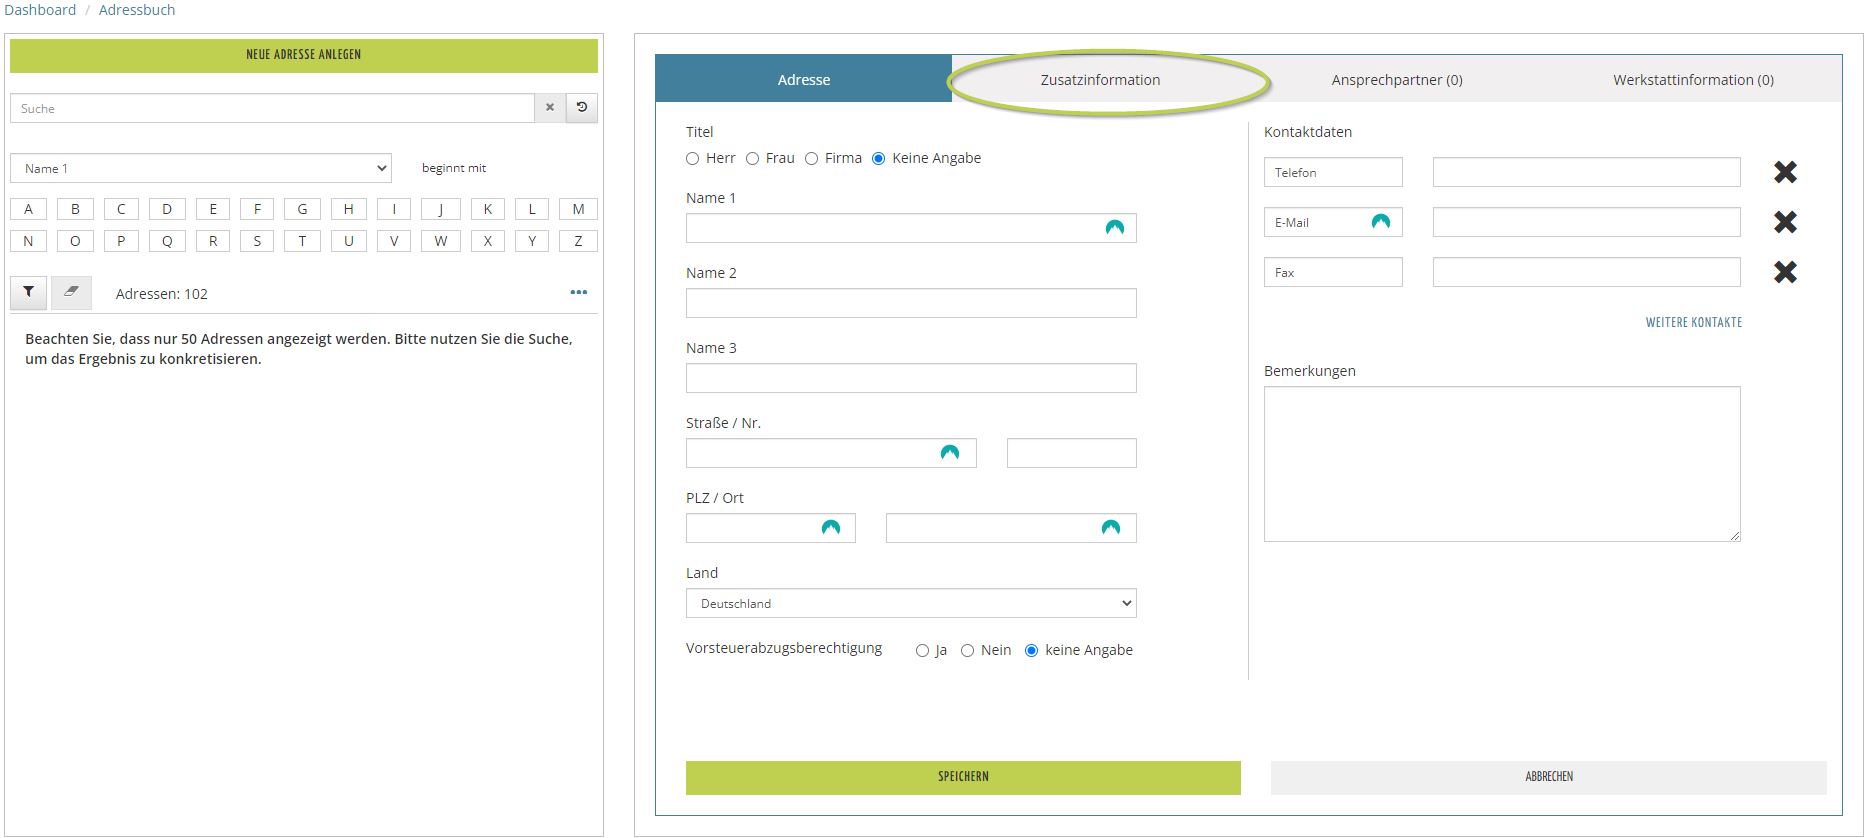This screenshot has height=838, width=1865.
Task: Open the three-dots options menu
Action: tap(578, 293)
